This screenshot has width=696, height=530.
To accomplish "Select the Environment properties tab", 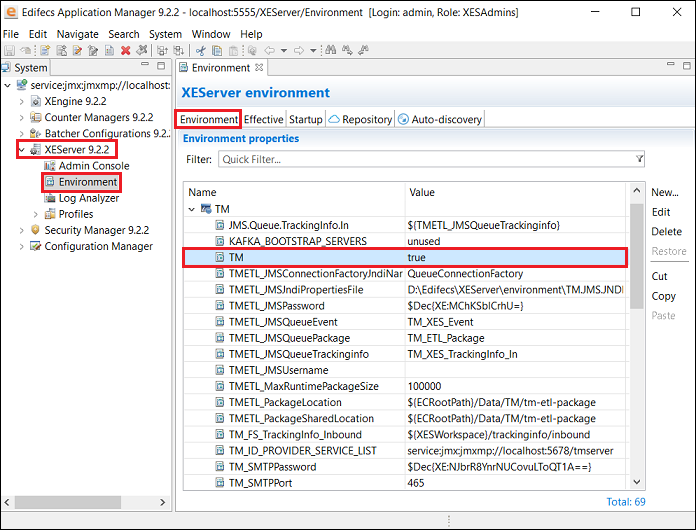I will point(209,119).
